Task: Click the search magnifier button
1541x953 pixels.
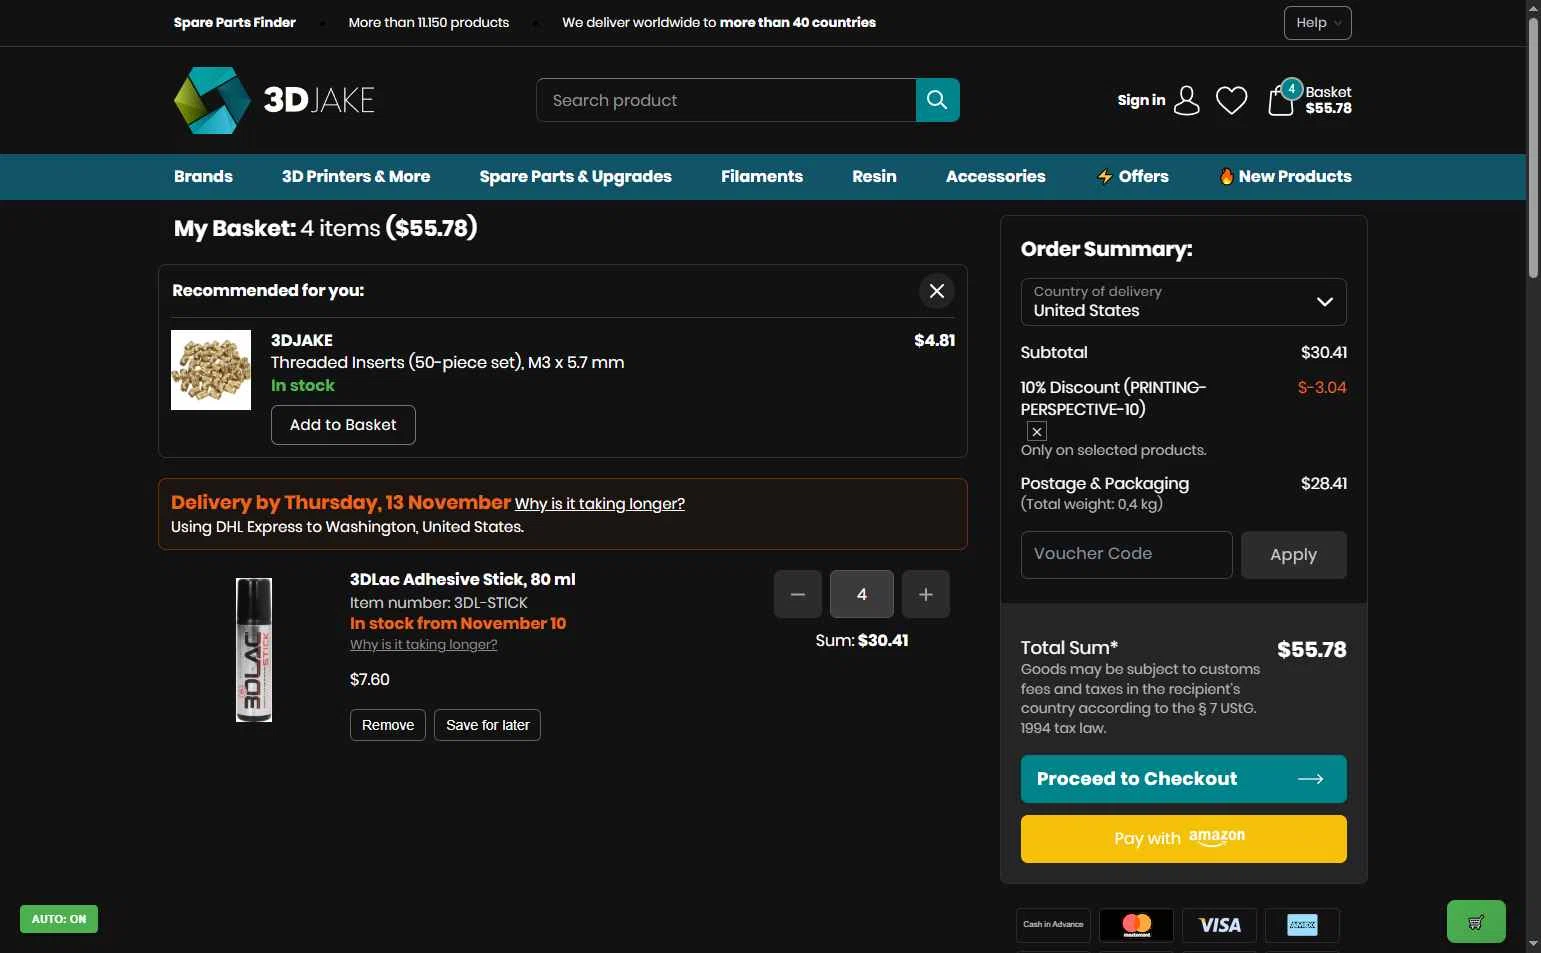Action: pyautogui.click(x=937, y=100)
